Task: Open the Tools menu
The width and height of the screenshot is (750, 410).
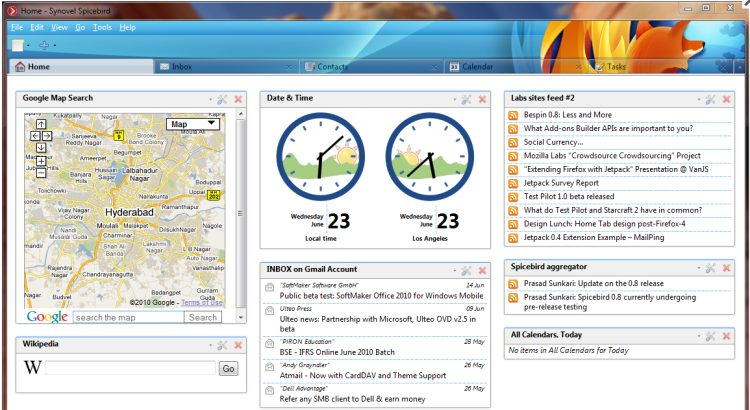Action: click(x=102, y=28)
